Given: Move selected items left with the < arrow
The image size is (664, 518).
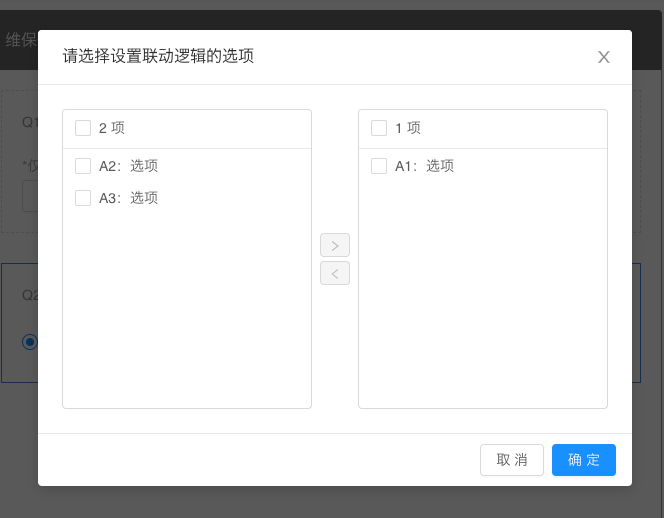Looking at the screenshot, I should pos(335,273).
